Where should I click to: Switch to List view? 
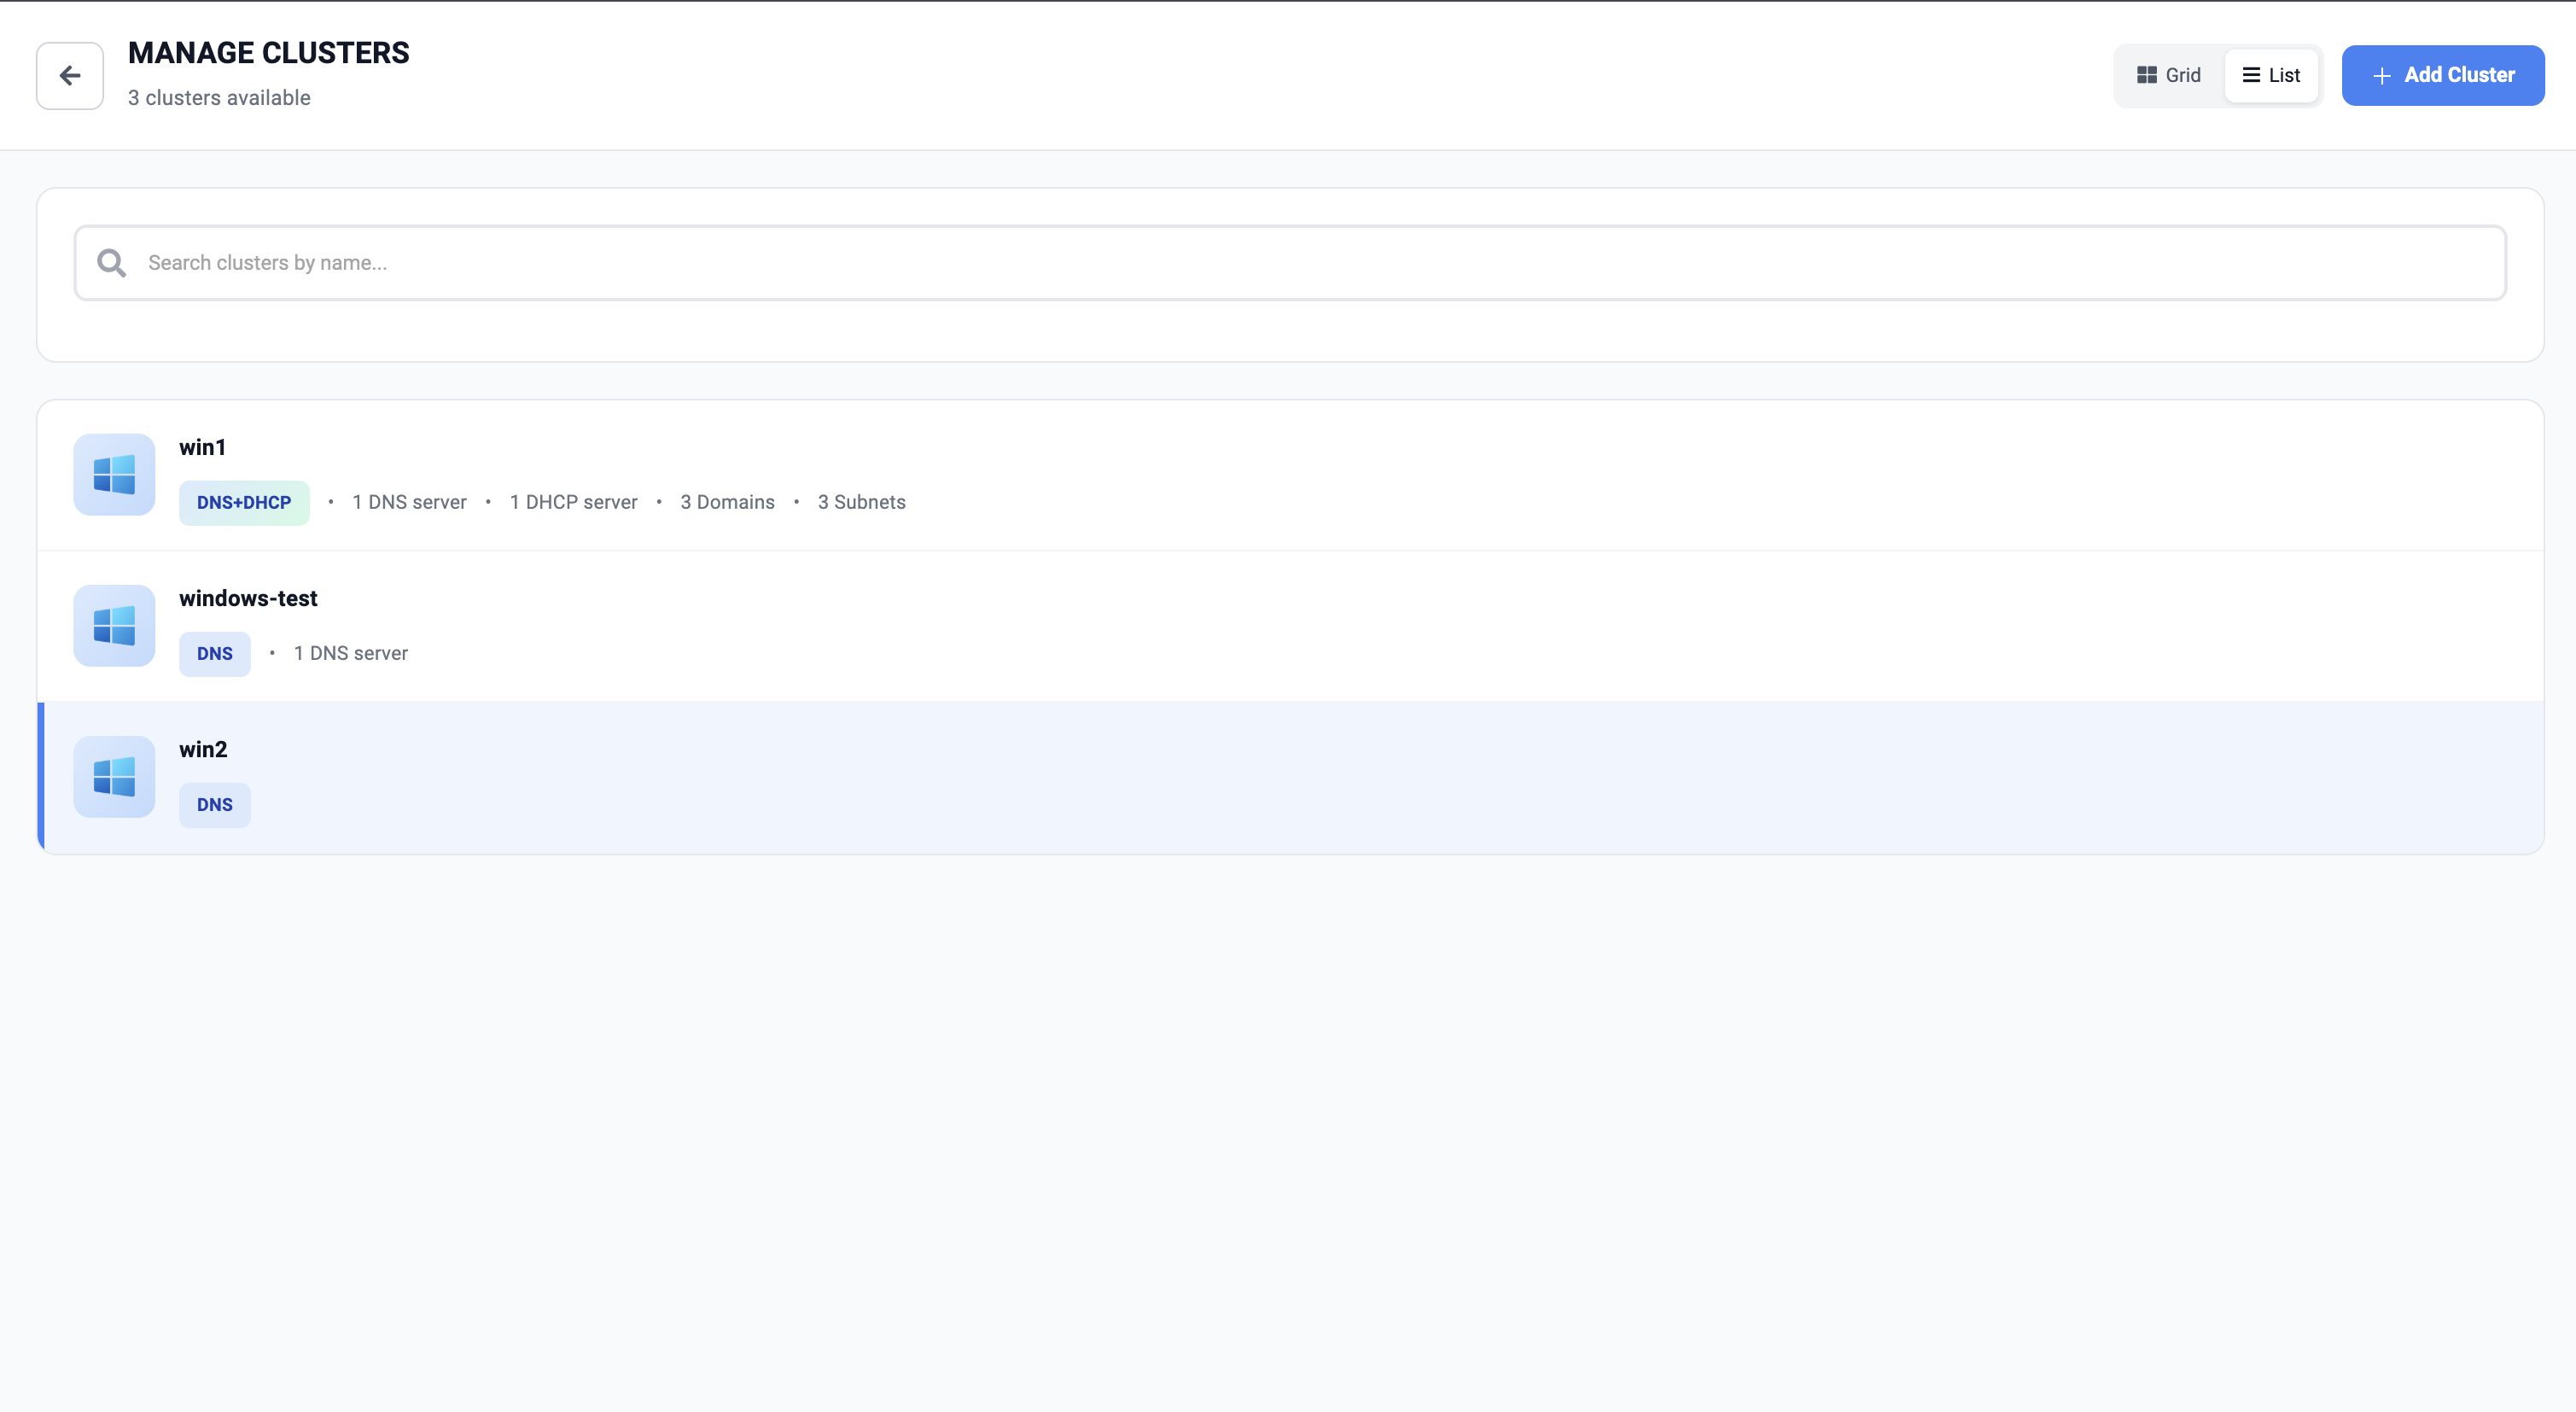pyautogui.click(x=2272, y=75)
